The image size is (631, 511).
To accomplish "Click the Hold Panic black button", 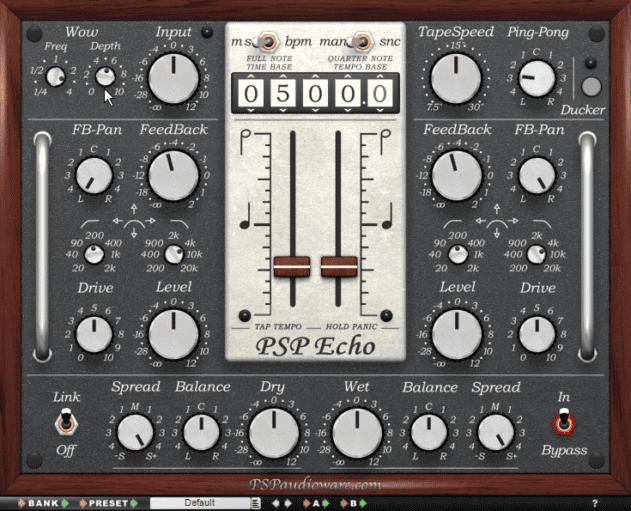I will [386, 315].
